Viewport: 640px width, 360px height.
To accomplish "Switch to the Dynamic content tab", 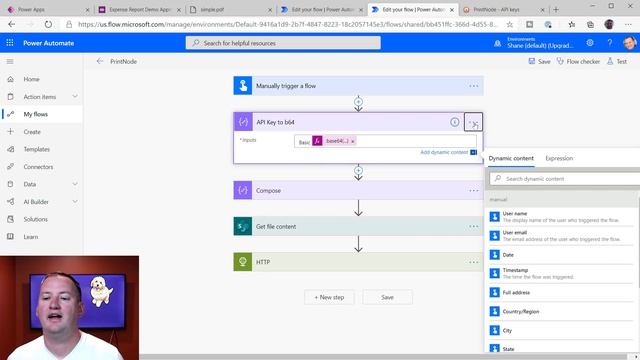I will [511, 158].
